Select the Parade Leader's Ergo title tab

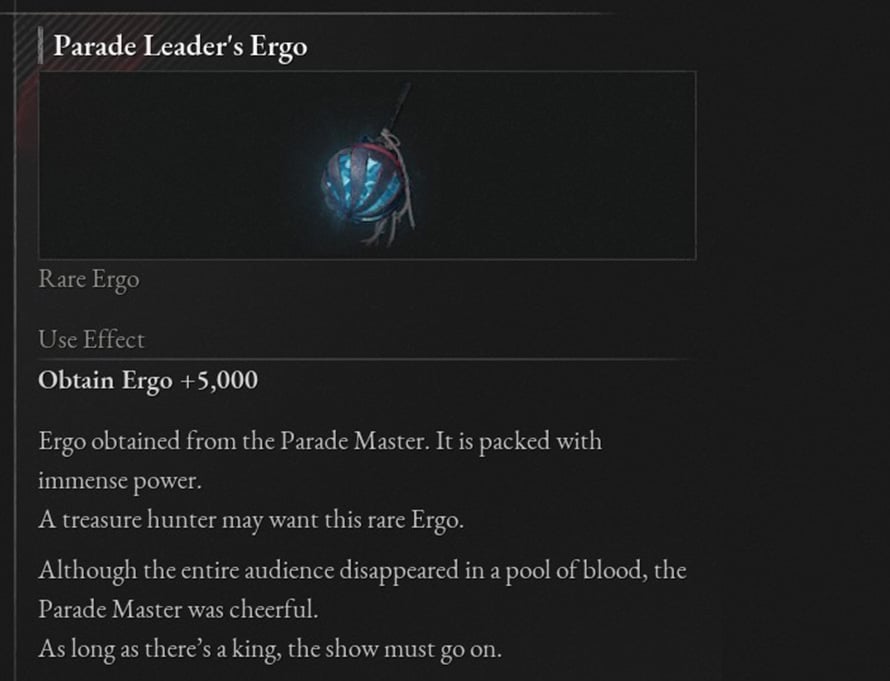pyautogui.click(x=181, y=46)
